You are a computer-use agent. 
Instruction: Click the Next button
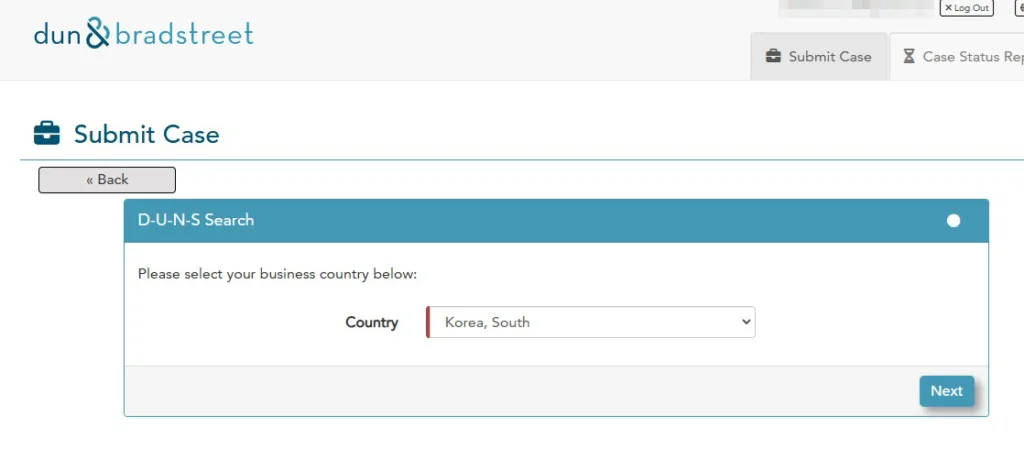947,391
